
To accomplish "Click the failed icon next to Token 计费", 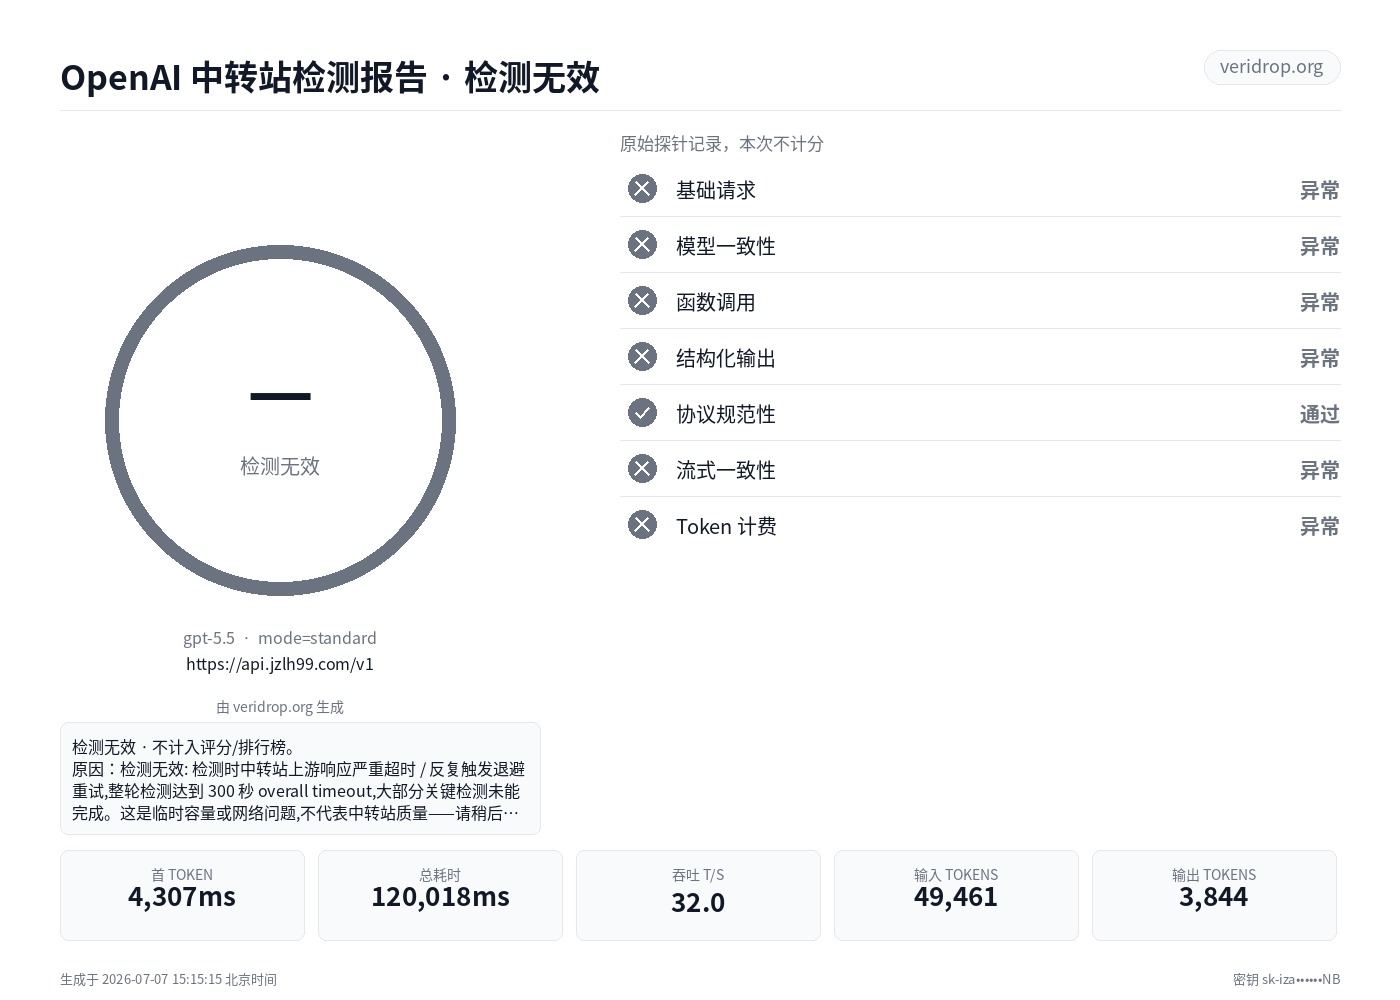I will pyautogui.click(x=642, y=525).
